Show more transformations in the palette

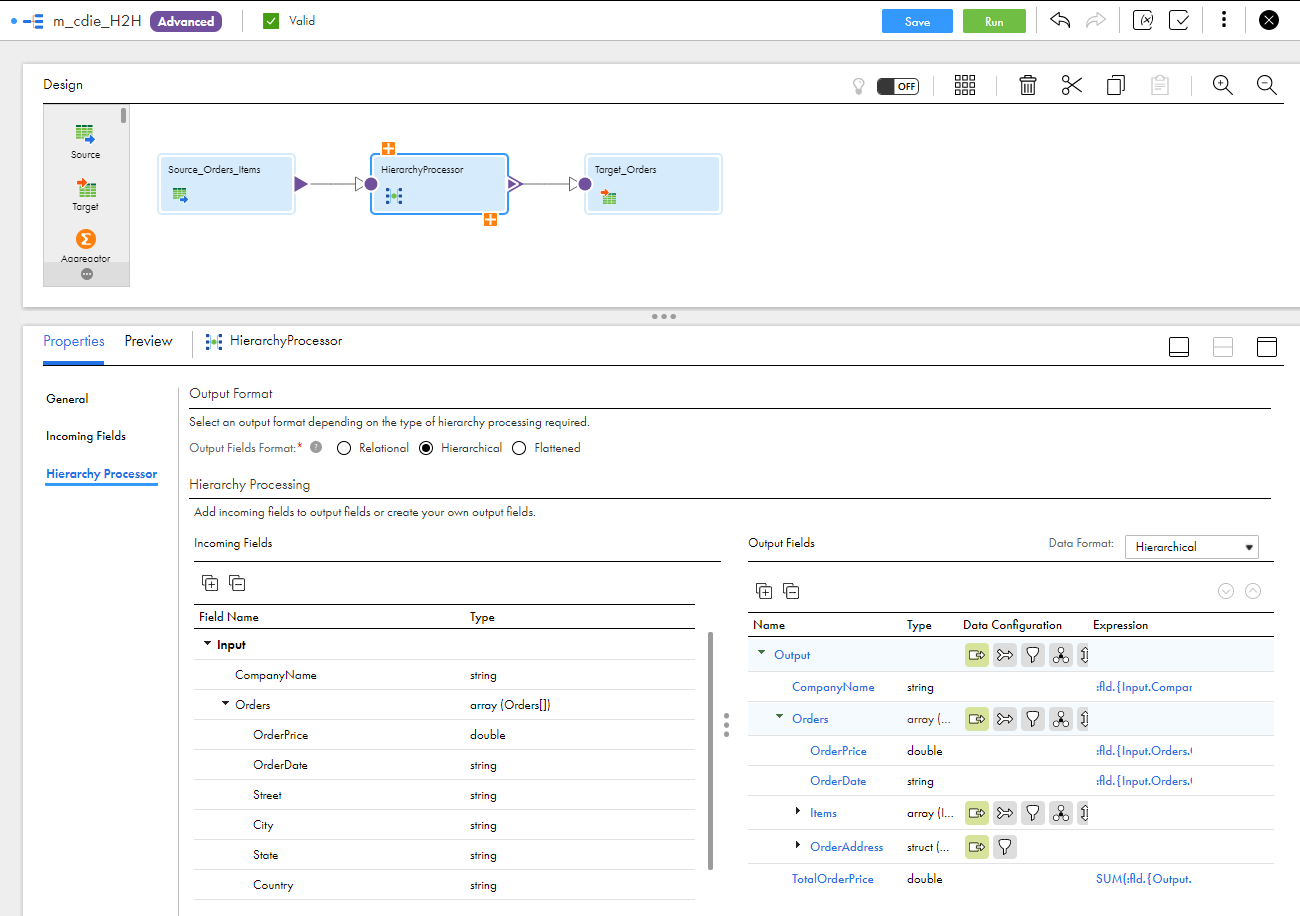pyautogui.click(x=87, y=274)
